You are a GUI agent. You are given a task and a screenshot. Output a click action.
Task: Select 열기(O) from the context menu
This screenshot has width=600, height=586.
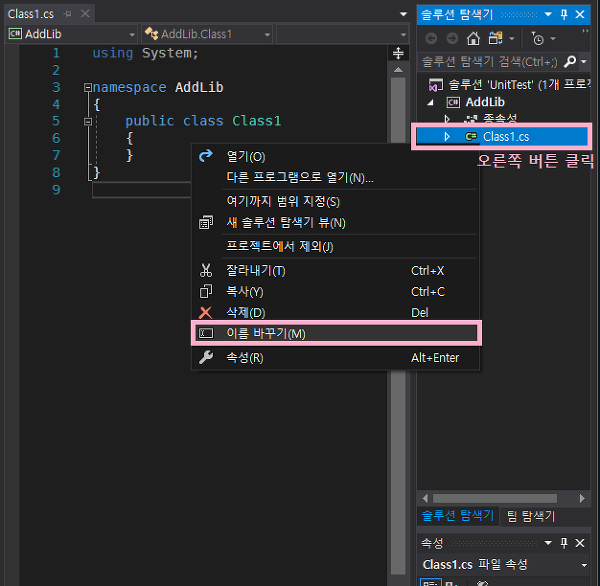point(335,156)
